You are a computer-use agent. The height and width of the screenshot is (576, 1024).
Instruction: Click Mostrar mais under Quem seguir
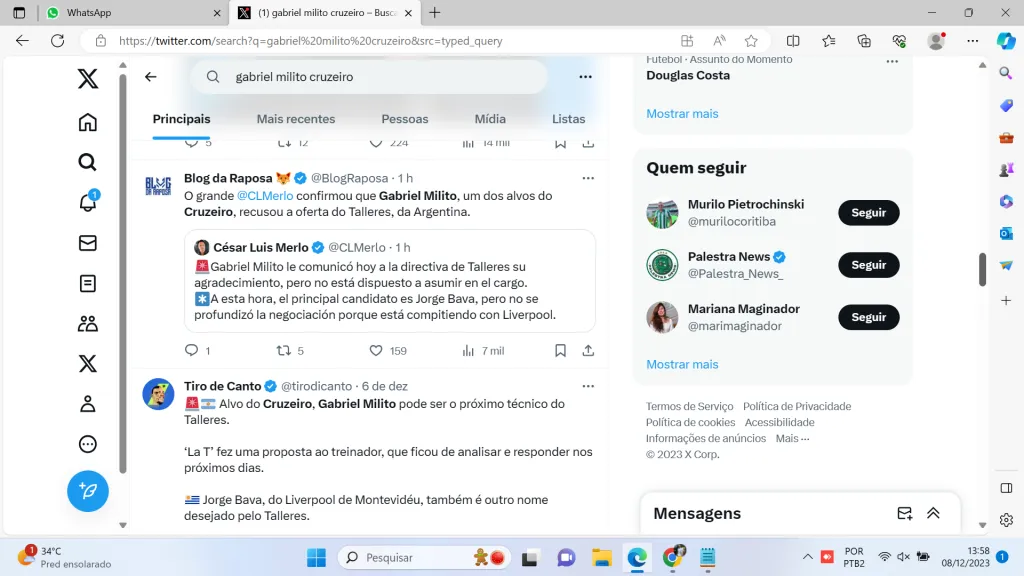[x=682, y=364]
